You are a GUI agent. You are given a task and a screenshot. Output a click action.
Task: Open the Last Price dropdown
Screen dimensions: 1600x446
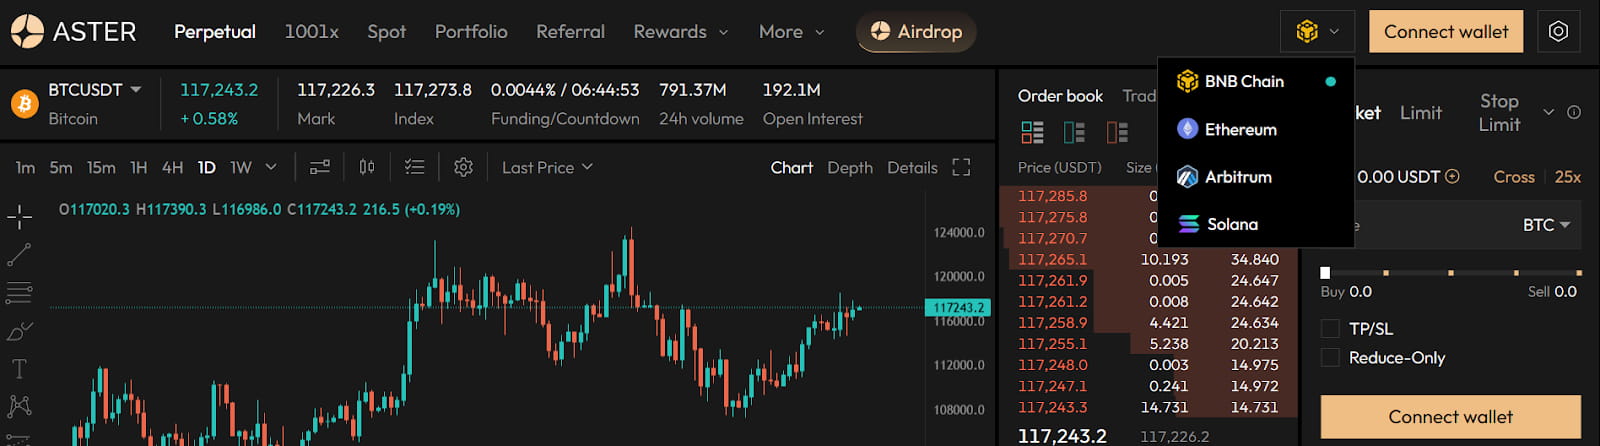pos(547,167)
